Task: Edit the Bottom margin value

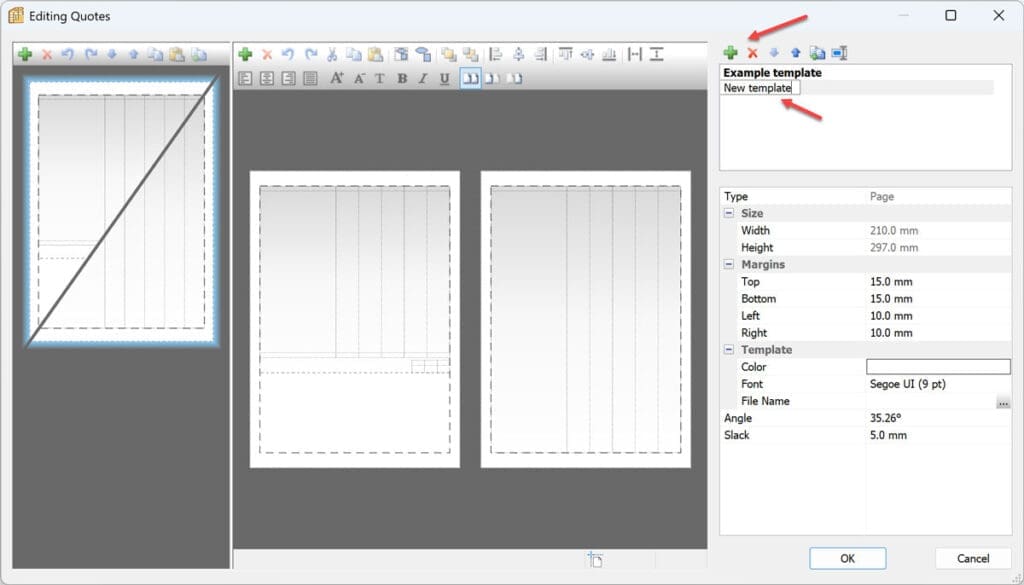Action: [938, 298]
